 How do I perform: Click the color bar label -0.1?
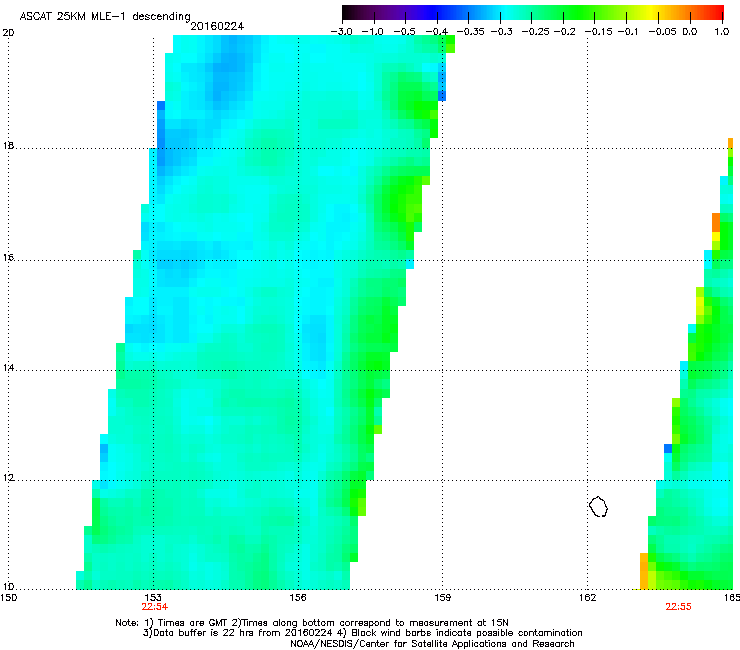pyautogui.click(x=628, y=32)
